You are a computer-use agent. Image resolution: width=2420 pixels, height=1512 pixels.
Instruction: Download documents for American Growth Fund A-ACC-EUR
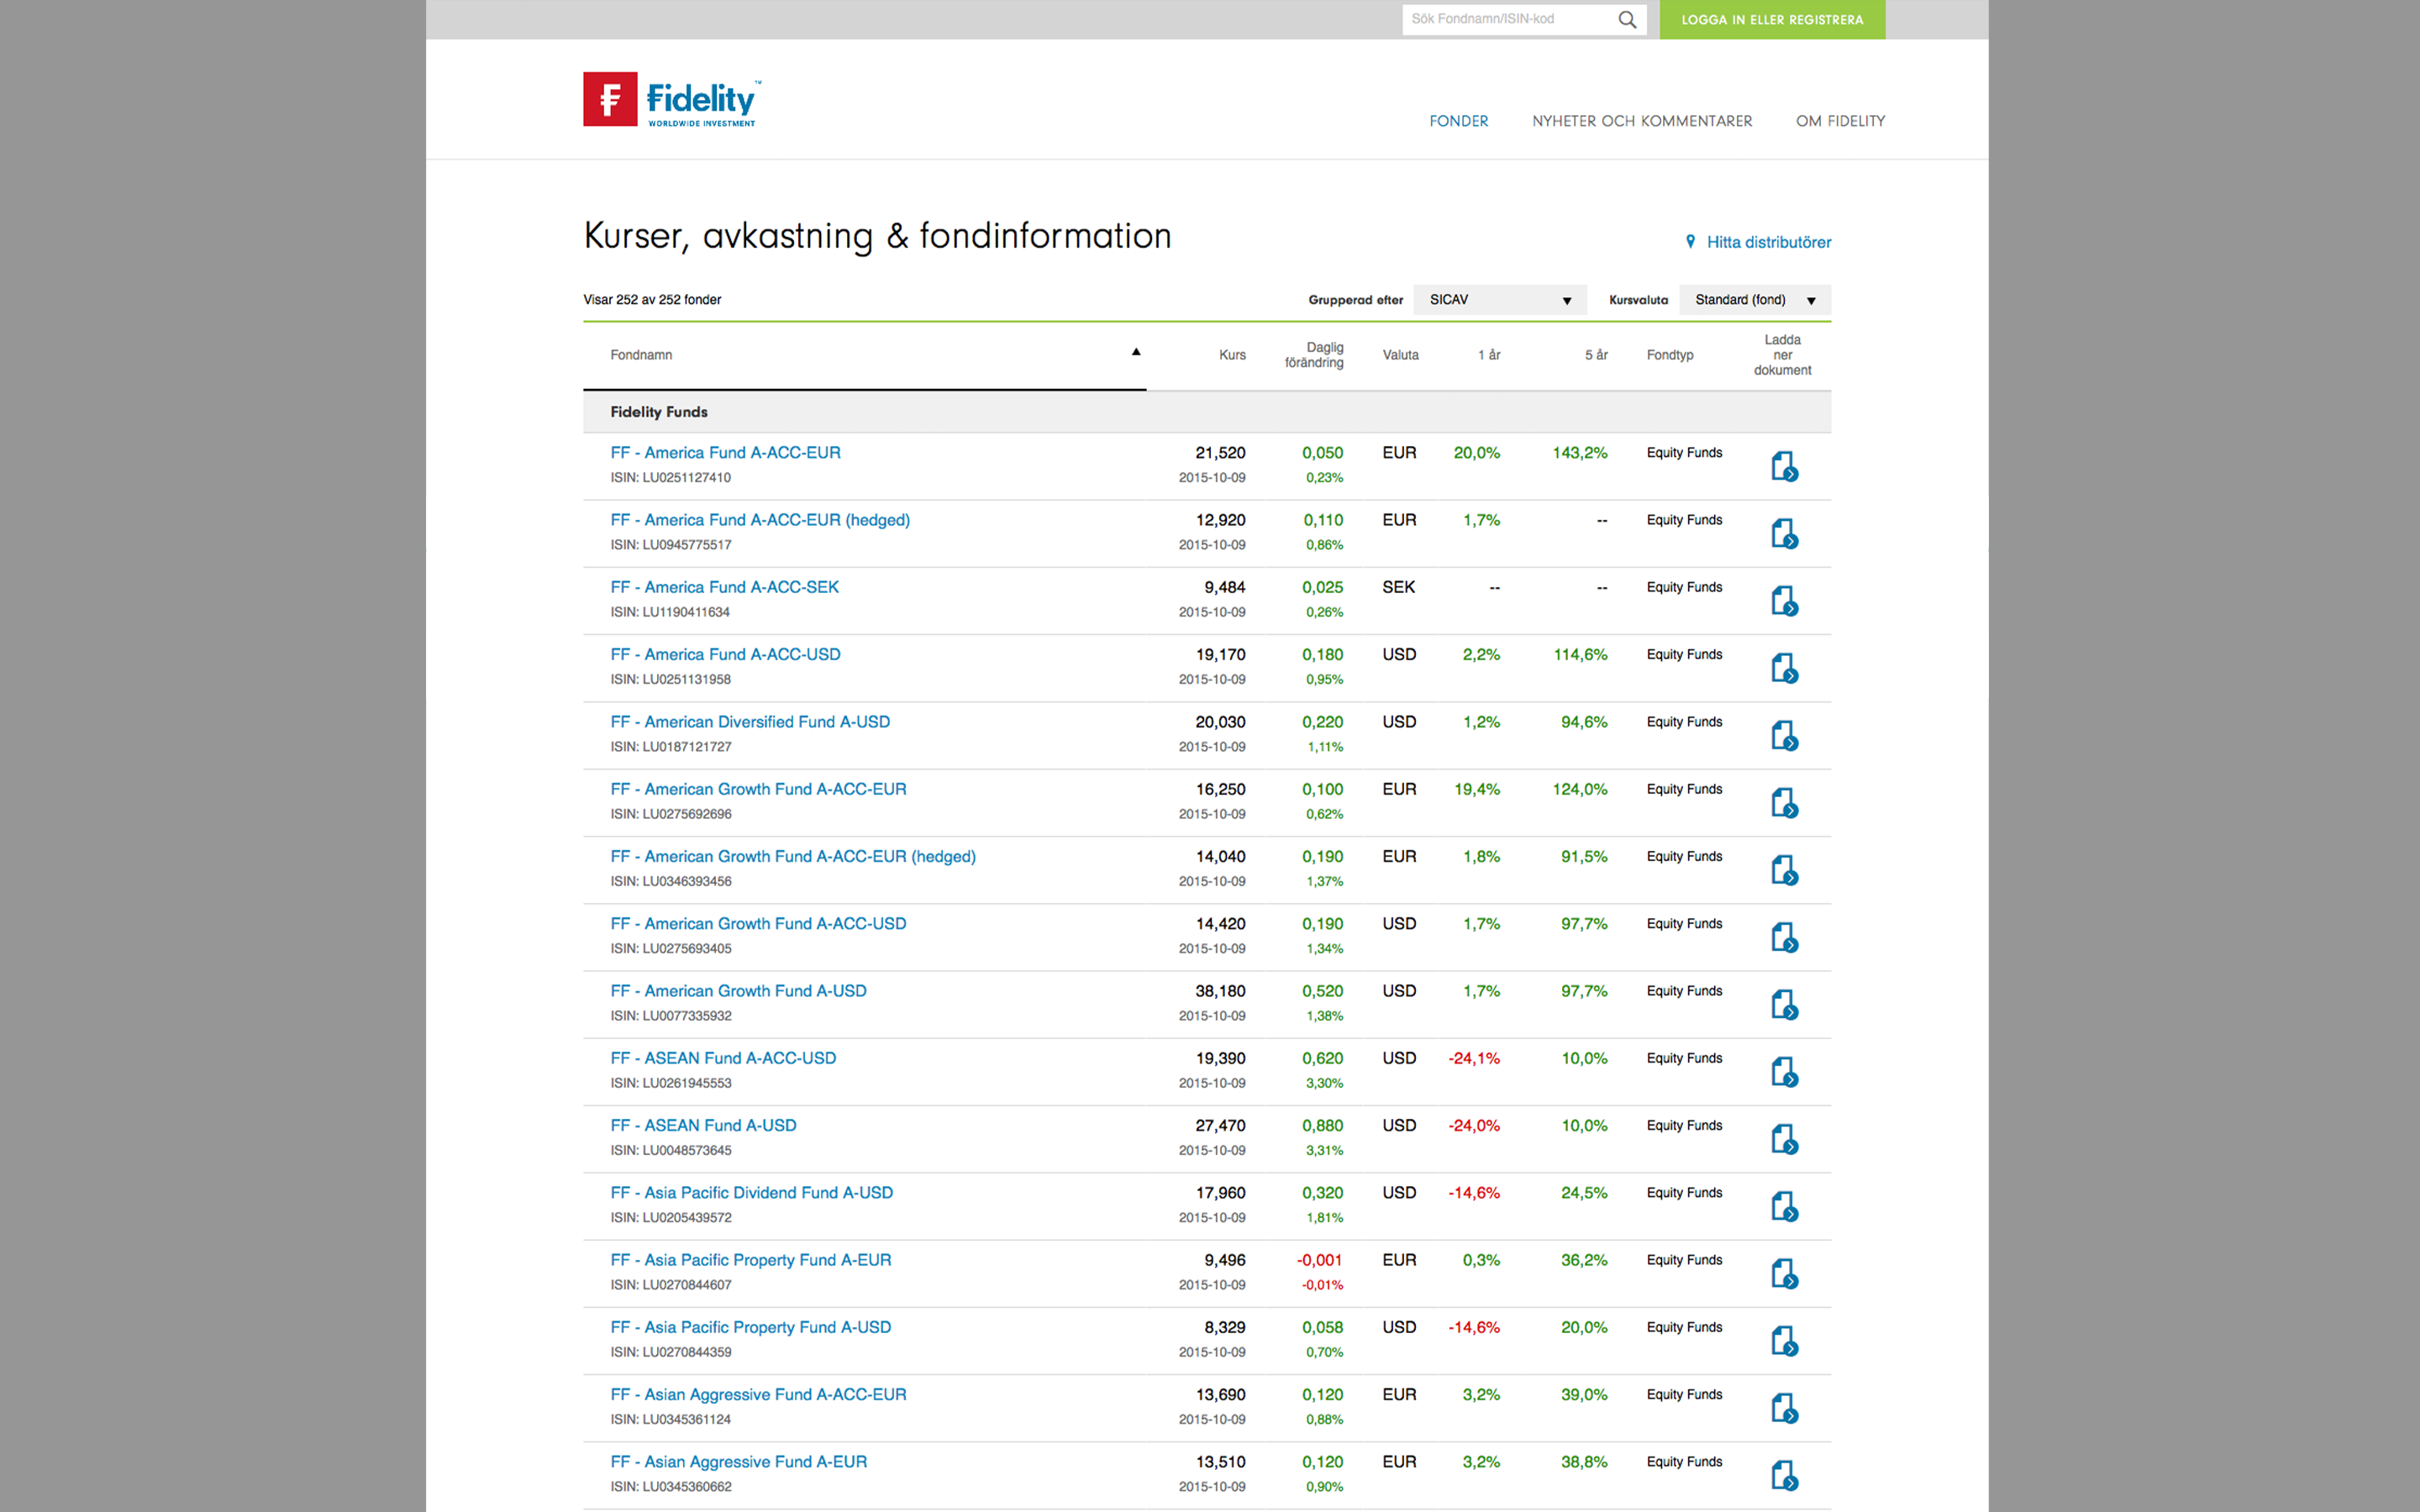tap(1784, 802)
